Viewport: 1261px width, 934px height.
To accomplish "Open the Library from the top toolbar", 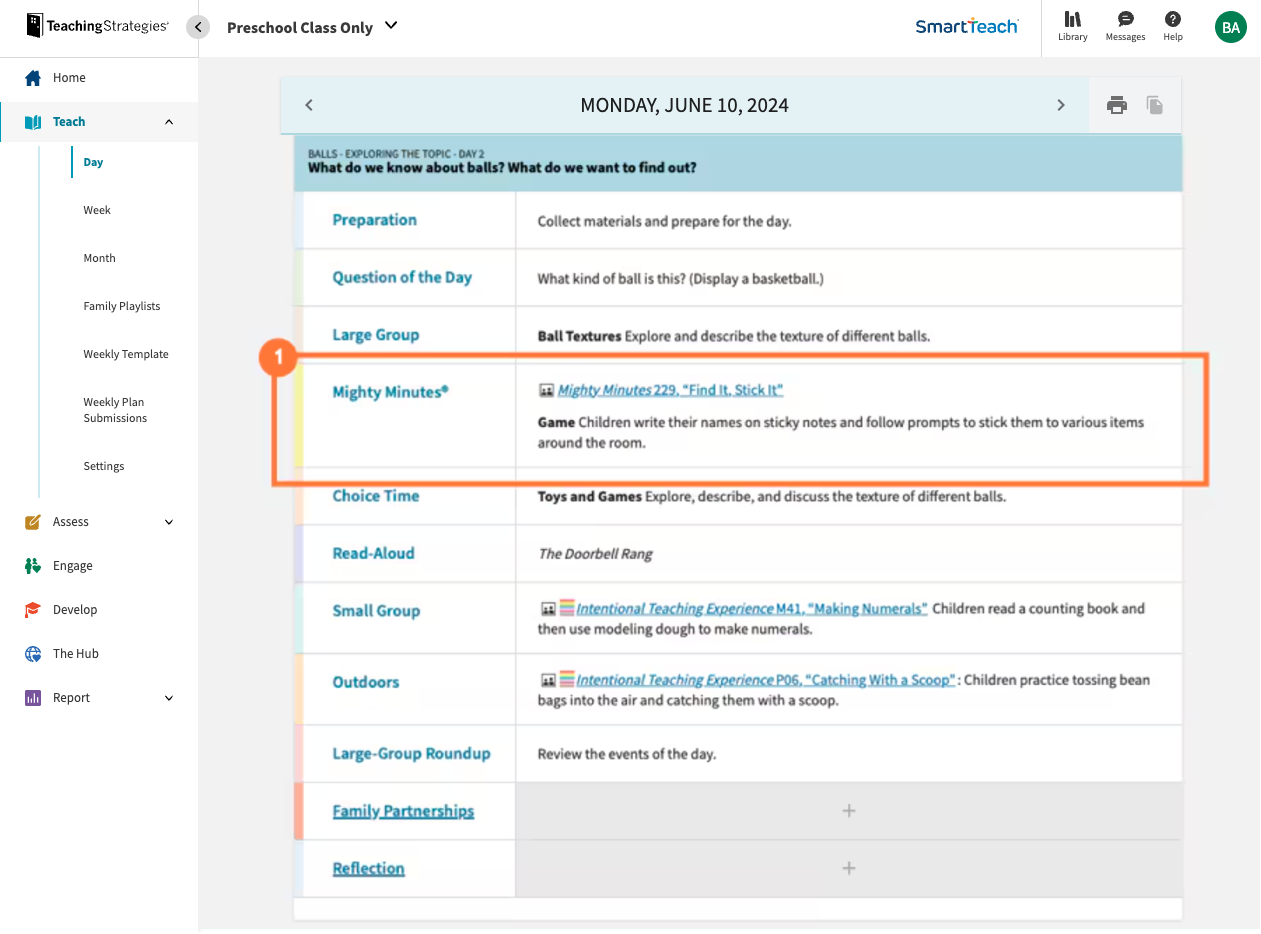I will pyautogui.click(x=1072, y=27).
